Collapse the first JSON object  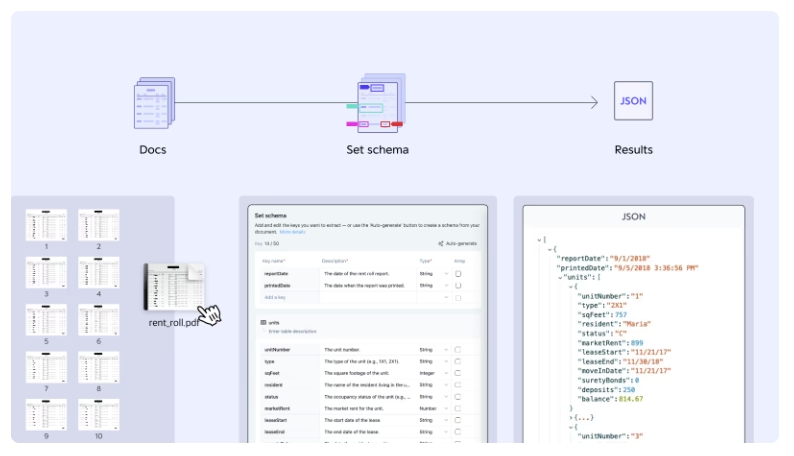(x=550, y=250)
